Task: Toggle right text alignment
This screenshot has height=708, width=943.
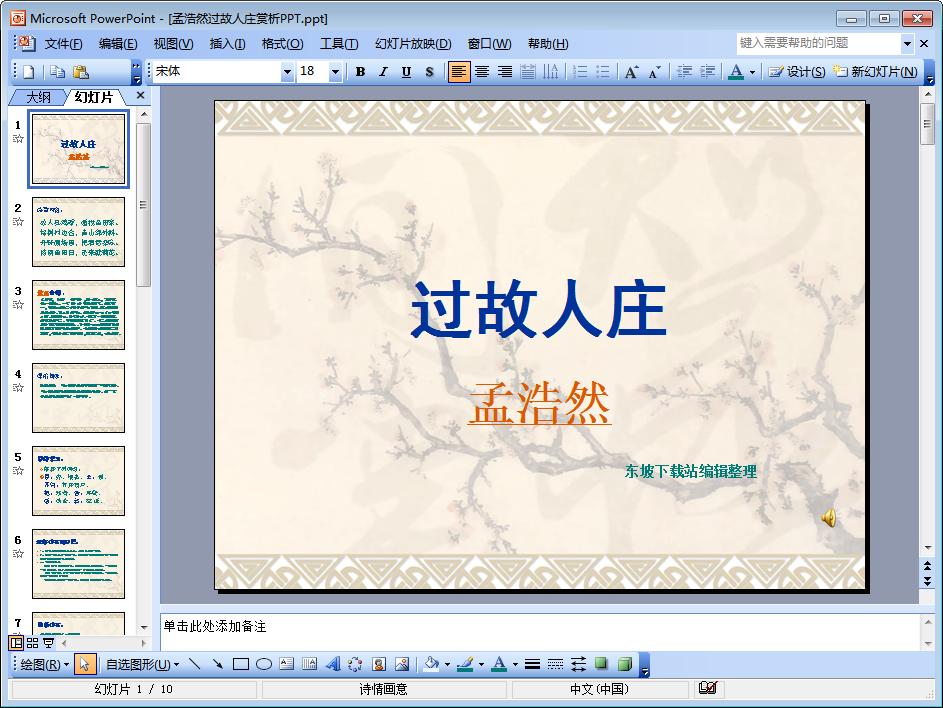Action: click(505, 72)
